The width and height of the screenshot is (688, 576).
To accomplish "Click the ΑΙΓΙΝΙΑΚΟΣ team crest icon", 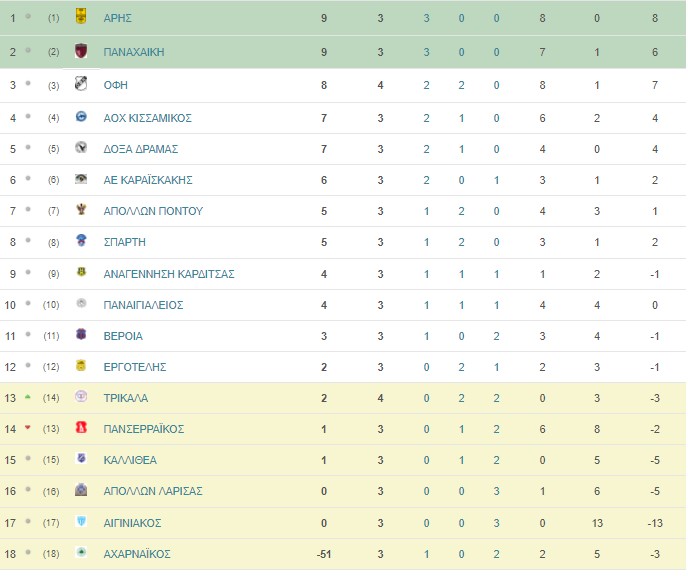I will click(81, 521).
